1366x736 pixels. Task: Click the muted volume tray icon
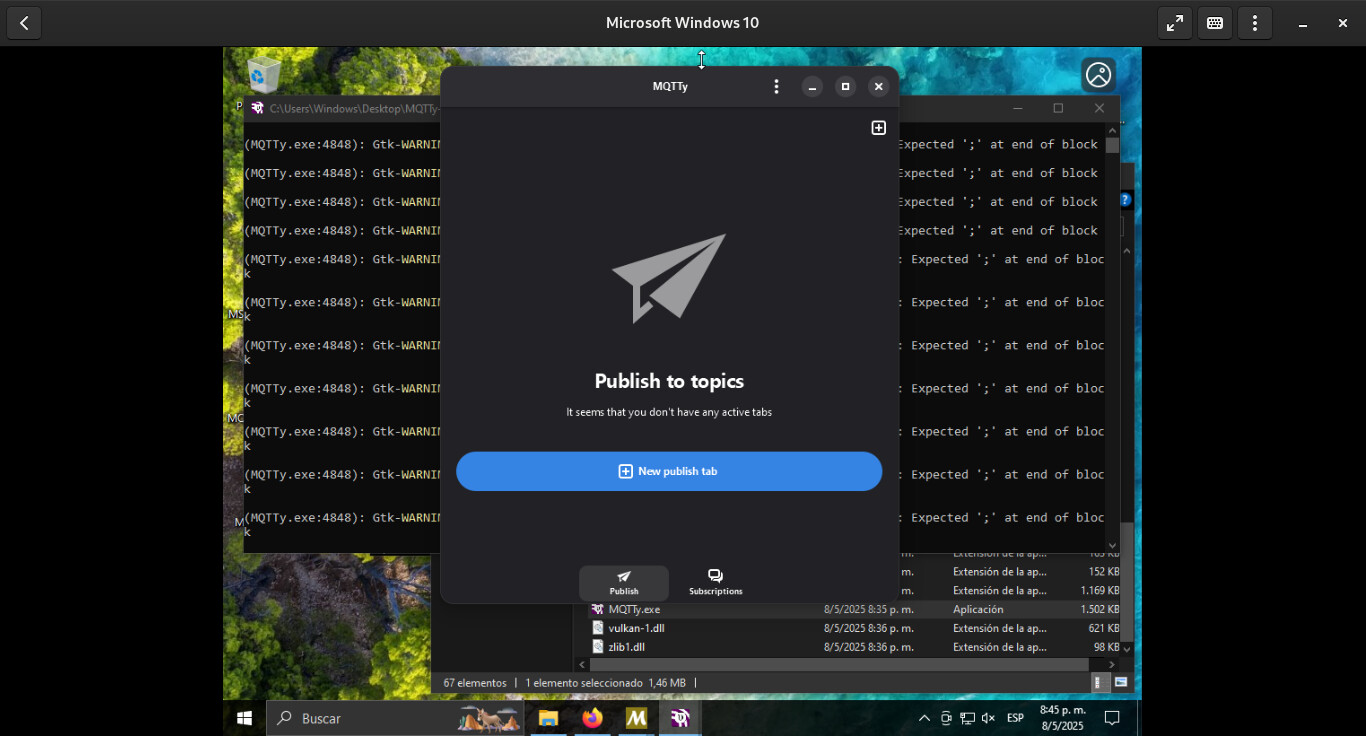[x=988, y=718]
